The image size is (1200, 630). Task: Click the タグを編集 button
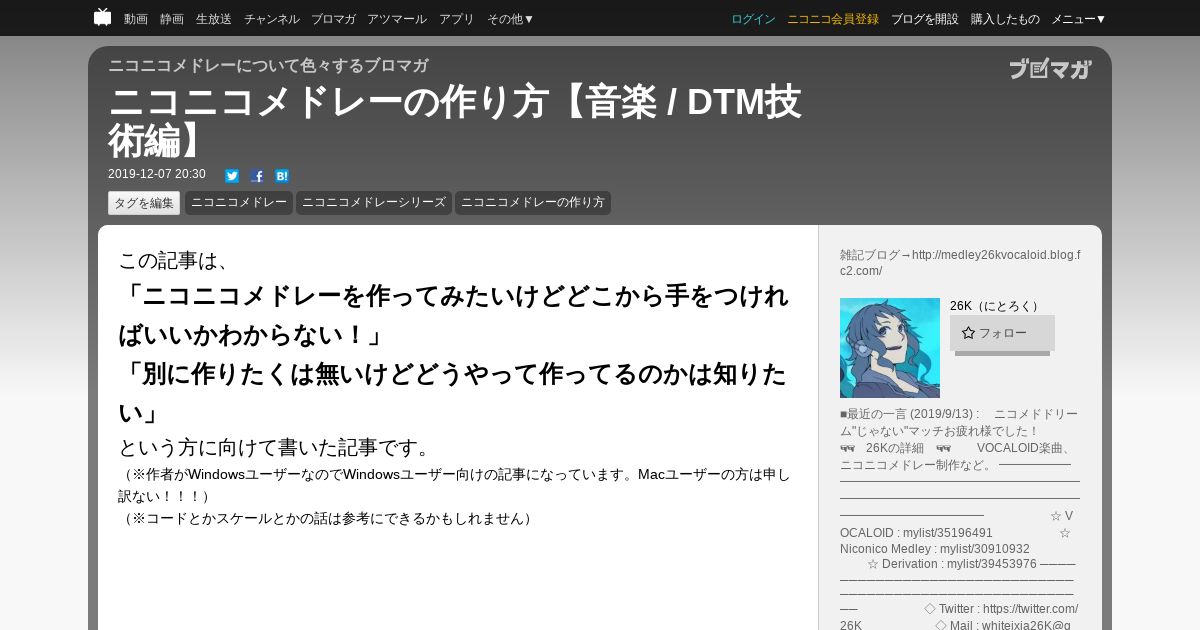point(144,203)
